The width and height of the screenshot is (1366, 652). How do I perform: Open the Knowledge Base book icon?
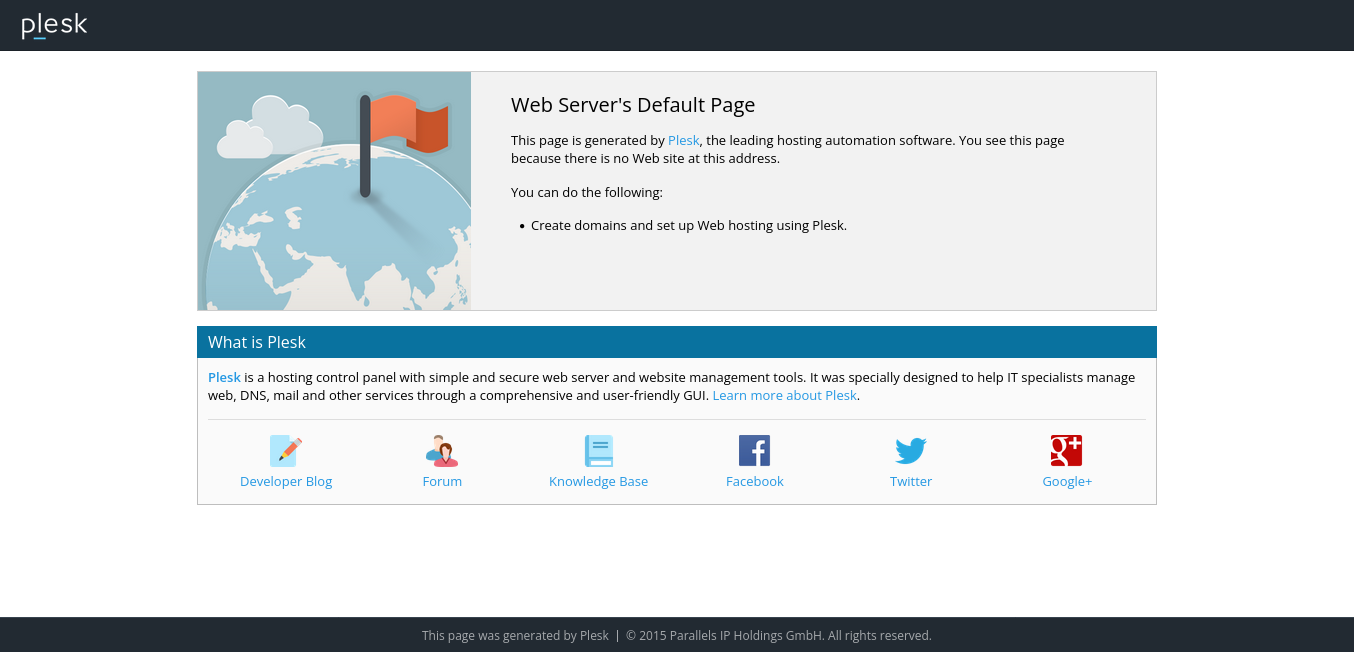click(x=598, y=451)
